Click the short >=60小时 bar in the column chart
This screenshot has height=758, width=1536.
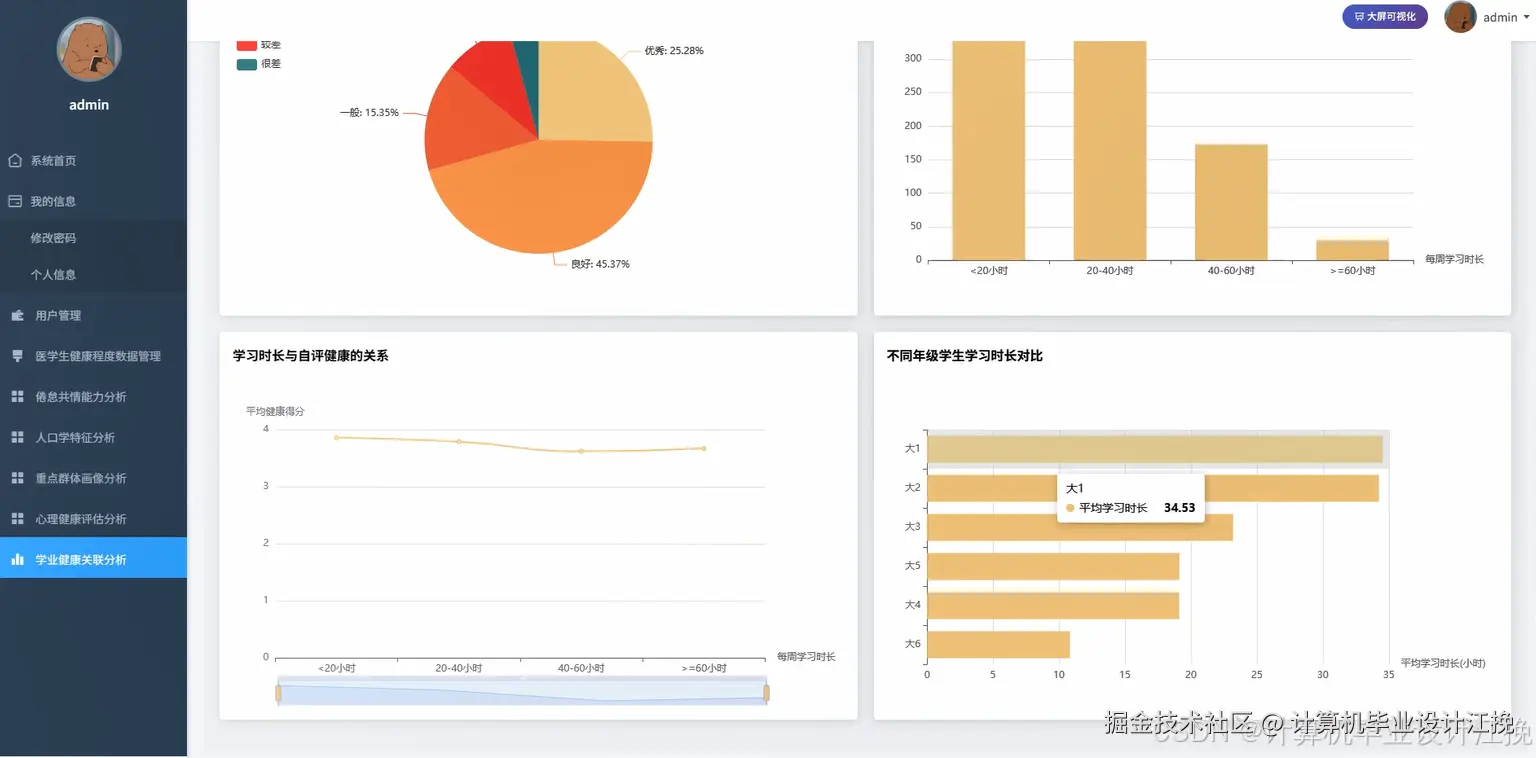click(x=1352, y=250)
